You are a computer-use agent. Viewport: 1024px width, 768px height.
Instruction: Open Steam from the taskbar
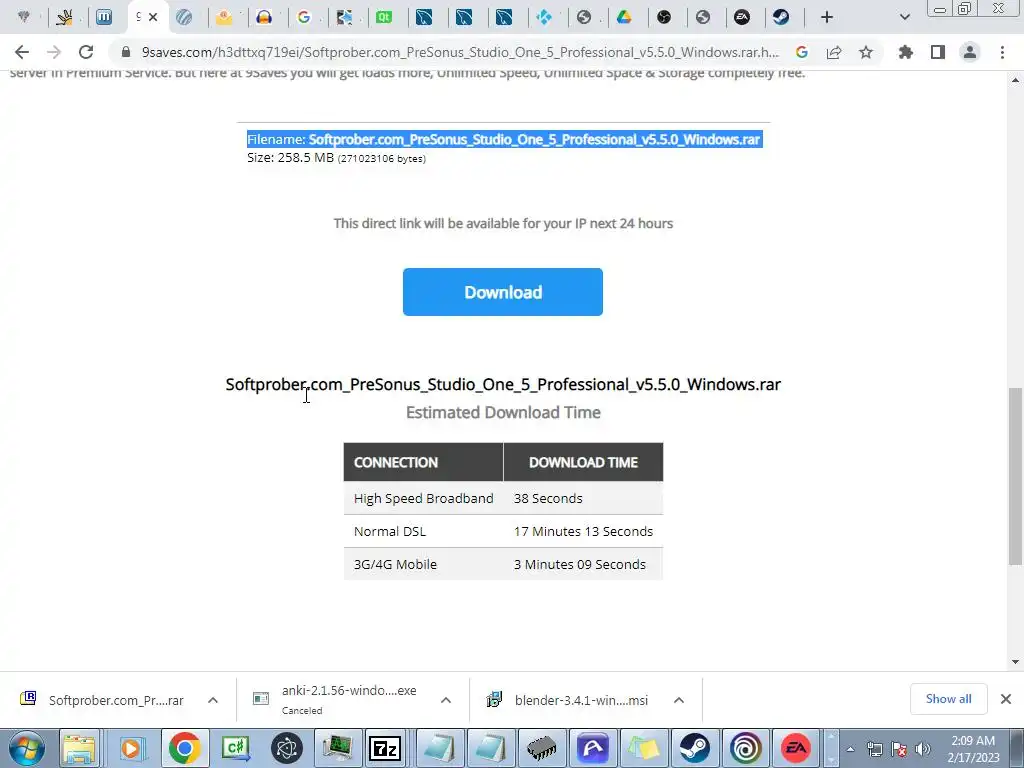click(694, 748)
